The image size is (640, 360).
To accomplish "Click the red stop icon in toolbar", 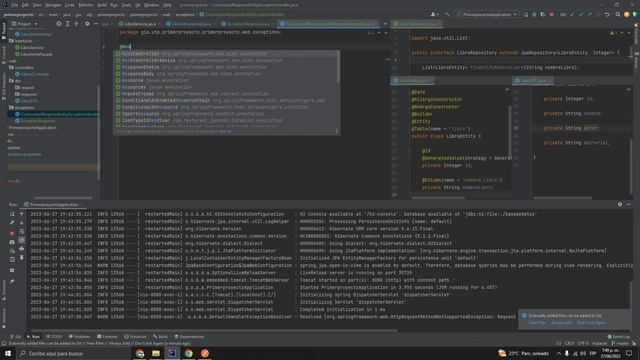I will tap(552, 14).
